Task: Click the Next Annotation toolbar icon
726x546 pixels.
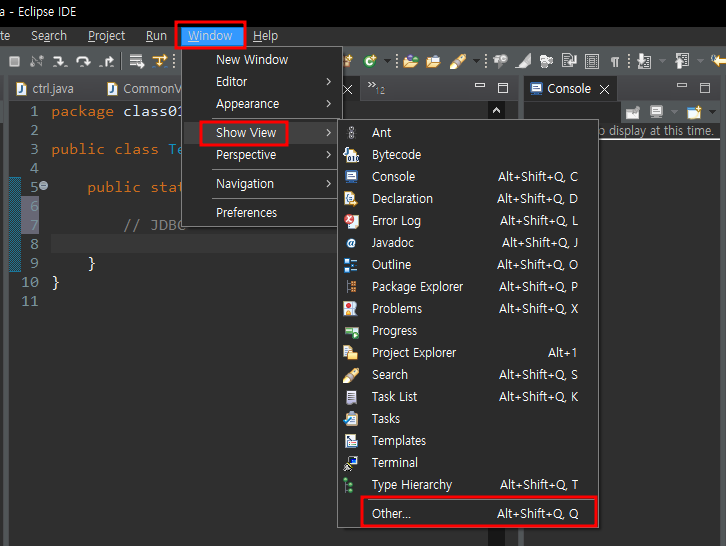Action: [644, 61]
